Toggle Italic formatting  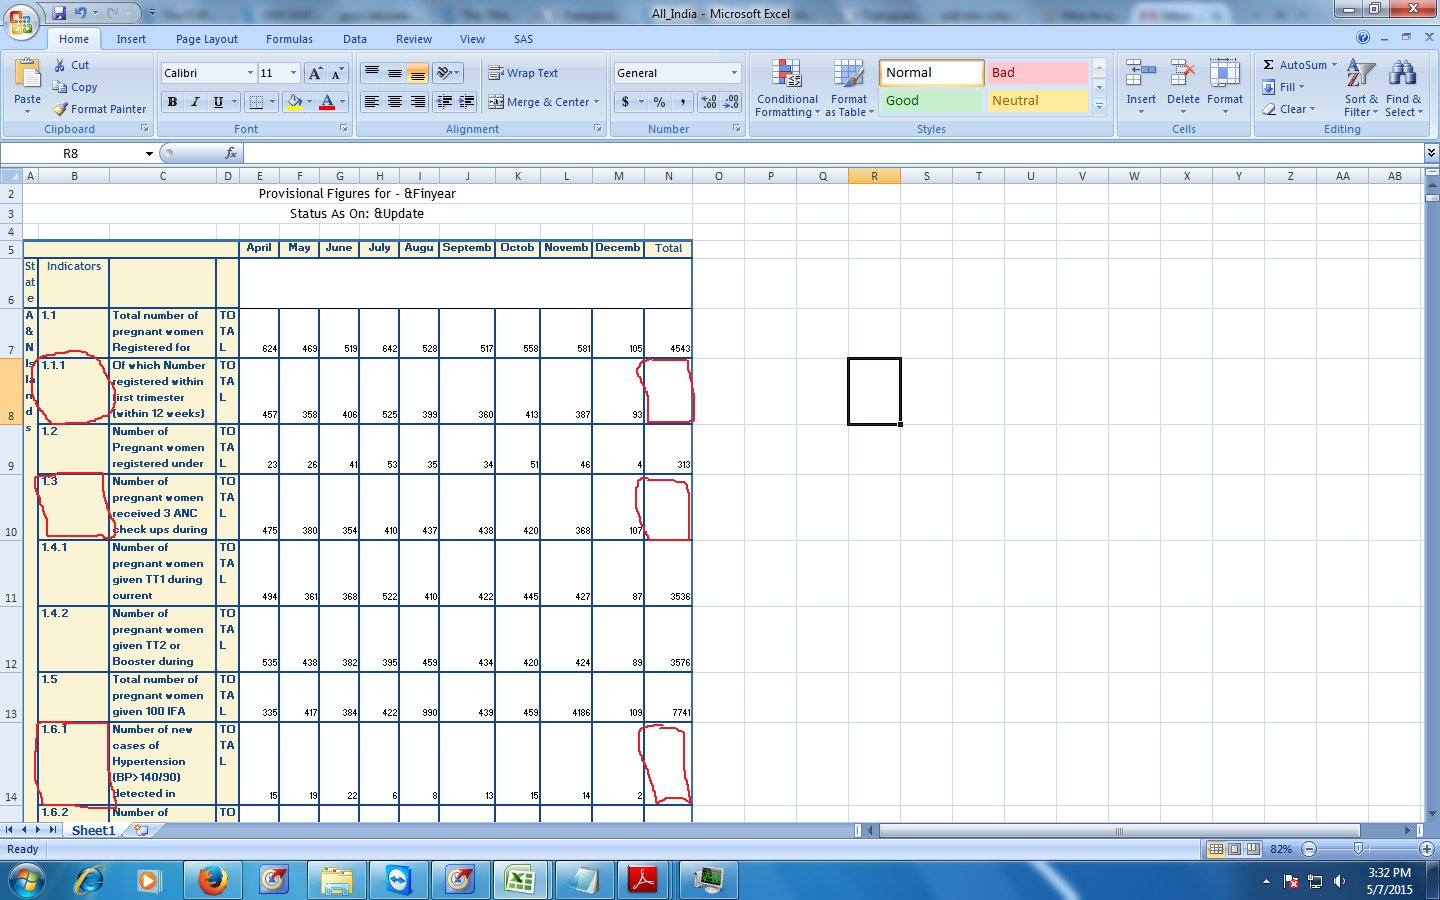pyautogui.click(x=195, y=102)
